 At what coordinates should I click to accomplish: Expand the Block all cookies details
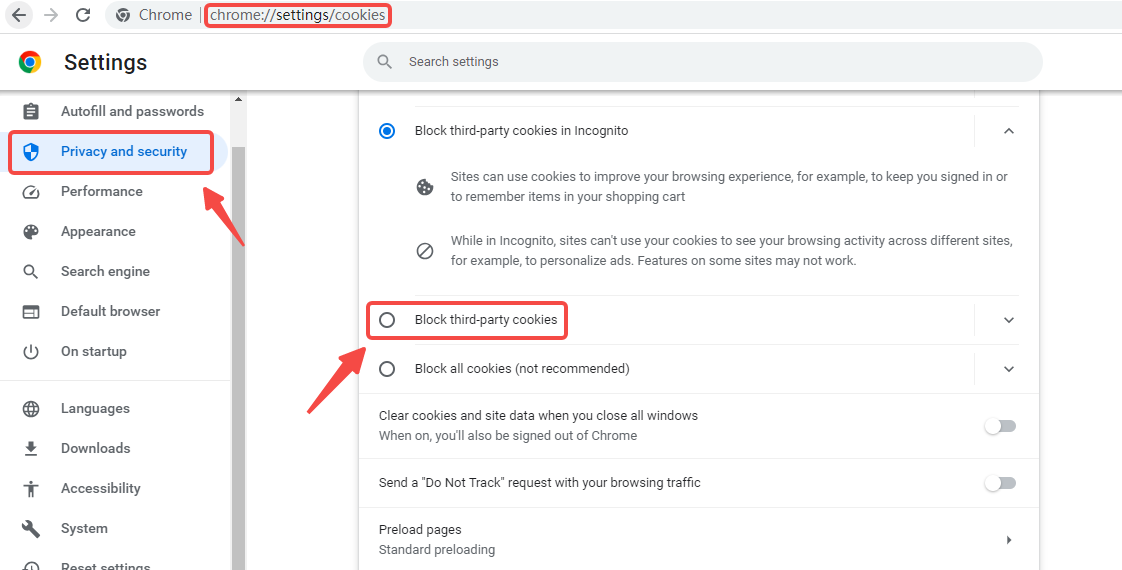[1008, 369]
